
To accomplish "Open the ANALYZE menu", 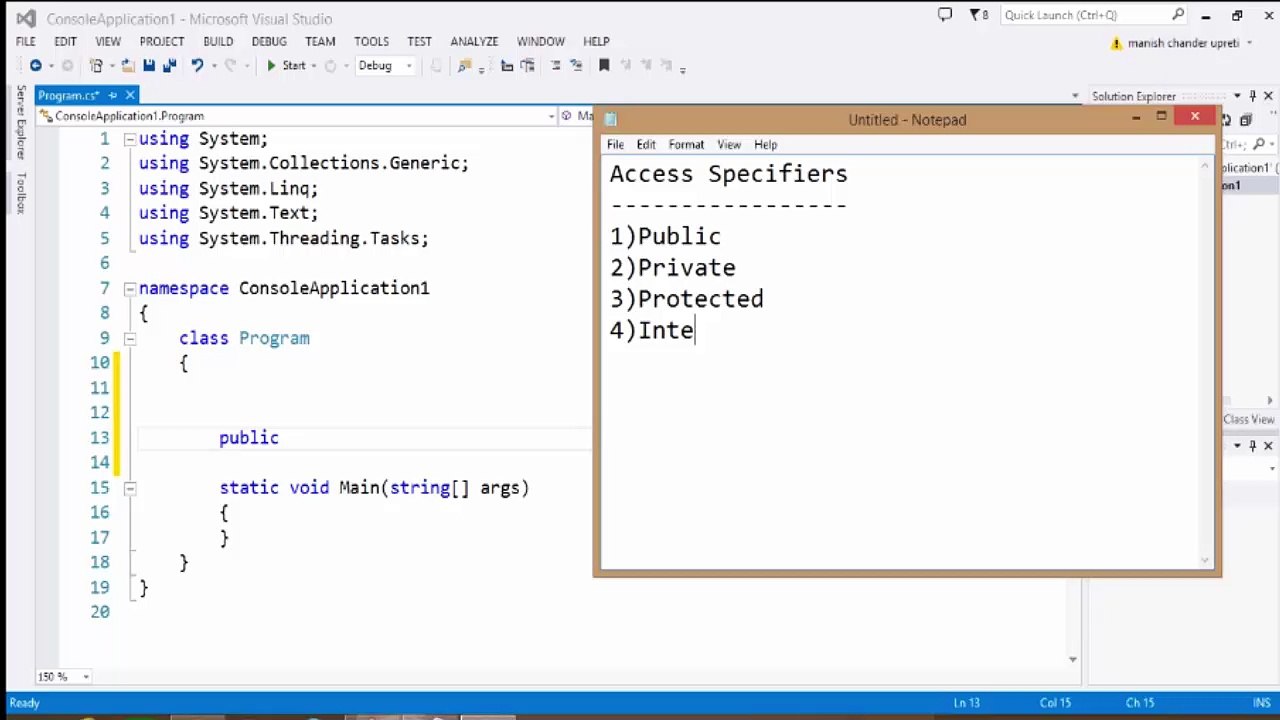I will pyautogui.click(x=474, y=42).
